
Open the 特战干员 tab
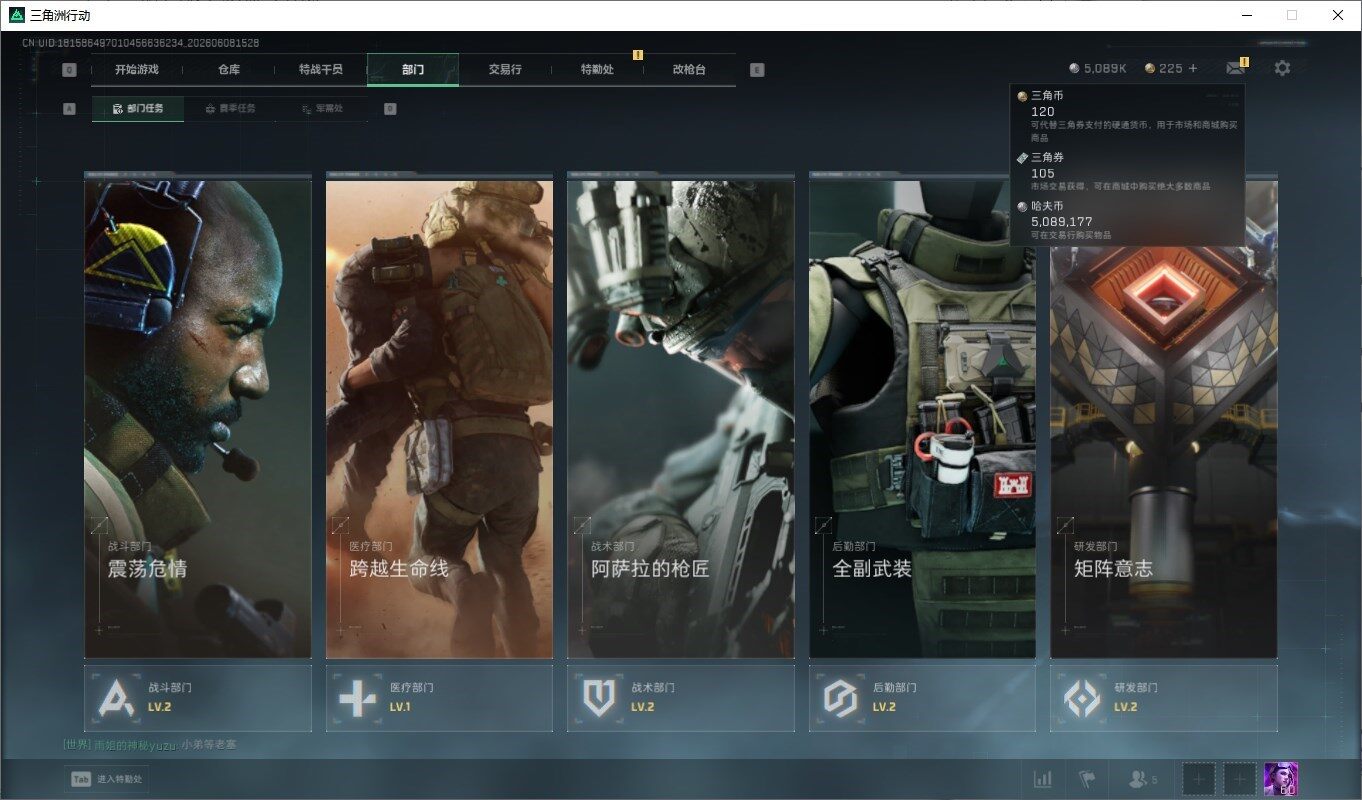321,69
